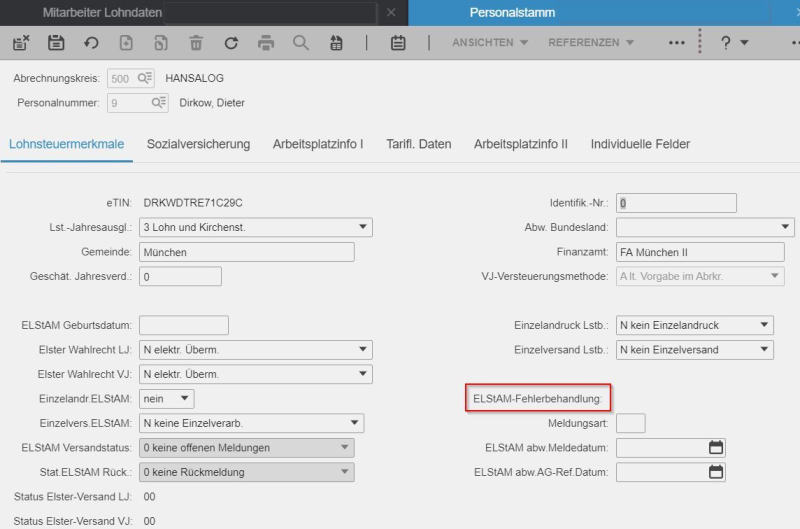Click the undo arrow icon
The height and width of the screenshot is (529, 800).
91,43
